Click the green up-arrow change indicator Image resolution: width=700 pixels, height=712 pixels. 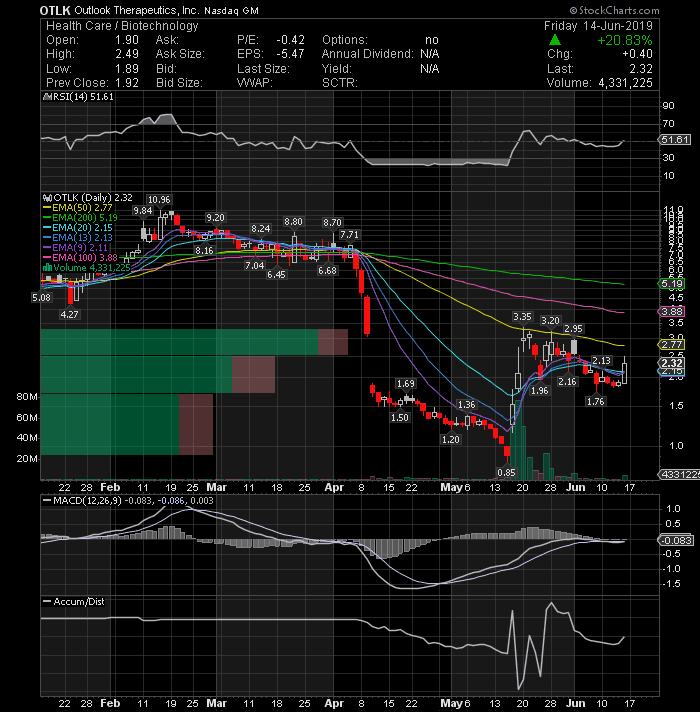555,40
